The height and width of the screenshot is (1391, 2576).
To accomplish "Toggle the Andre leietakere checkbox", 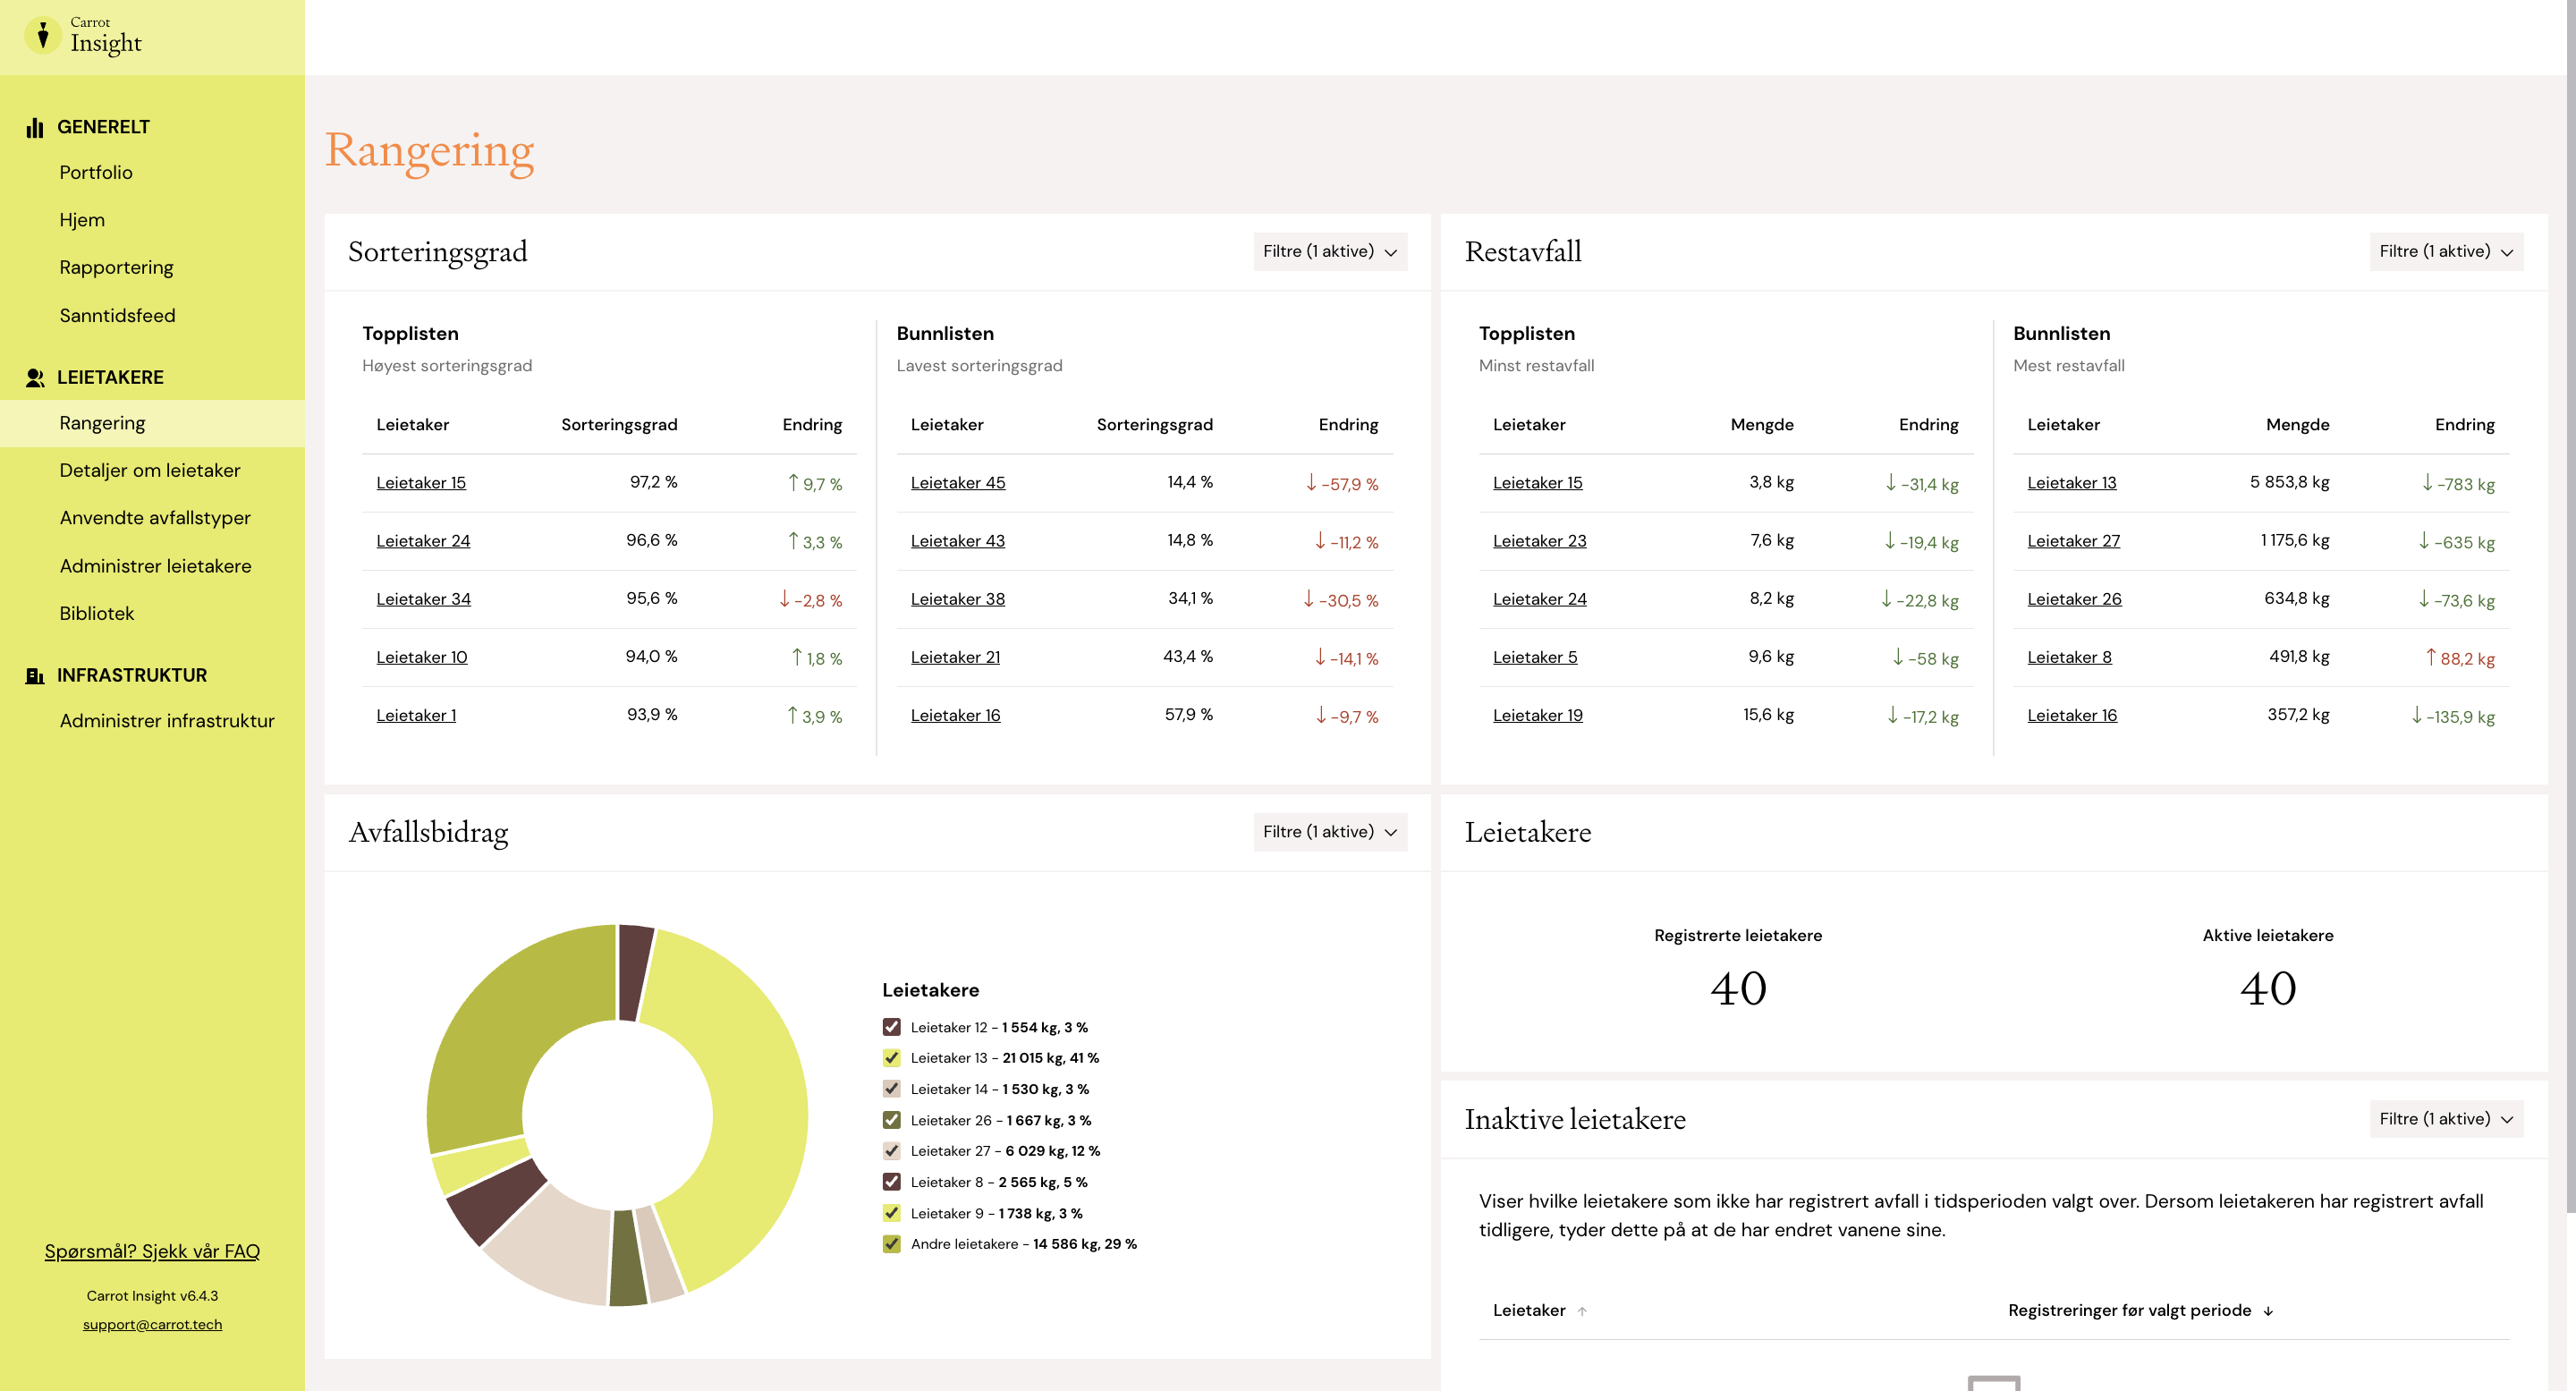I will click(891, 1244).
